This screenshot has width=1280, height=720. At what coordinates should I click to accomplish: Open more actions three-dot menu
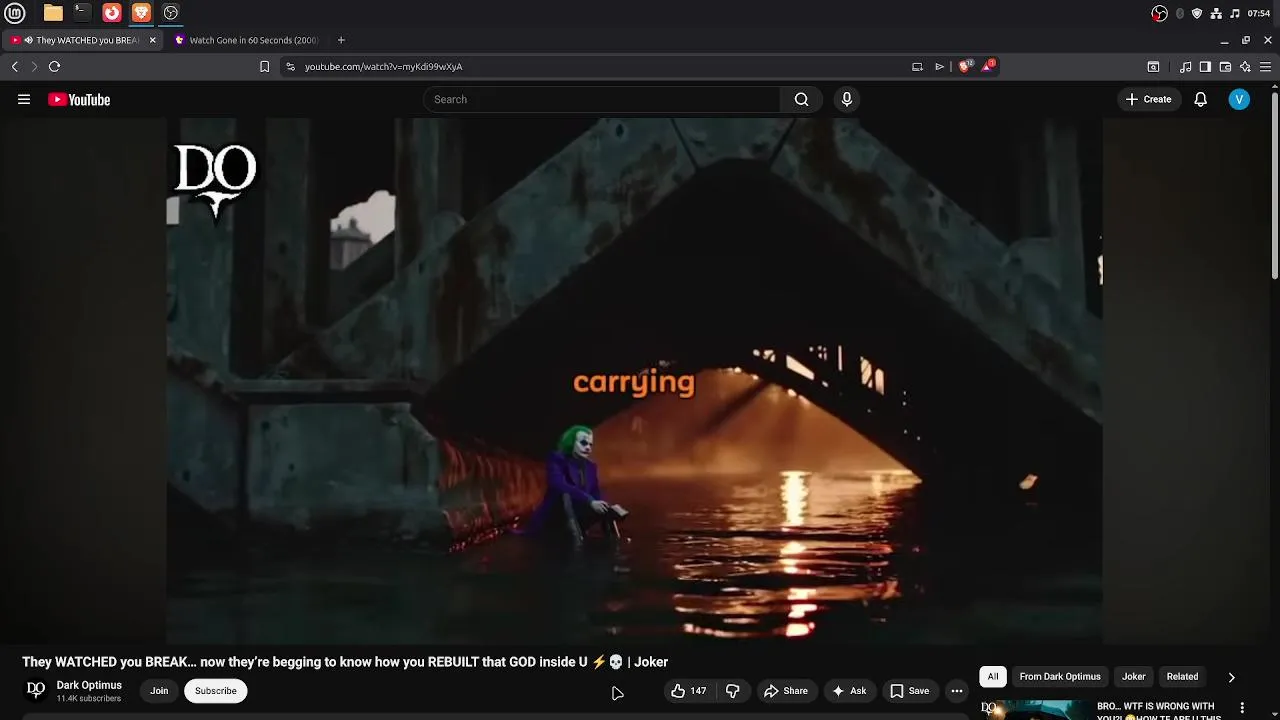pyautogui.click(x=957, y=691)
